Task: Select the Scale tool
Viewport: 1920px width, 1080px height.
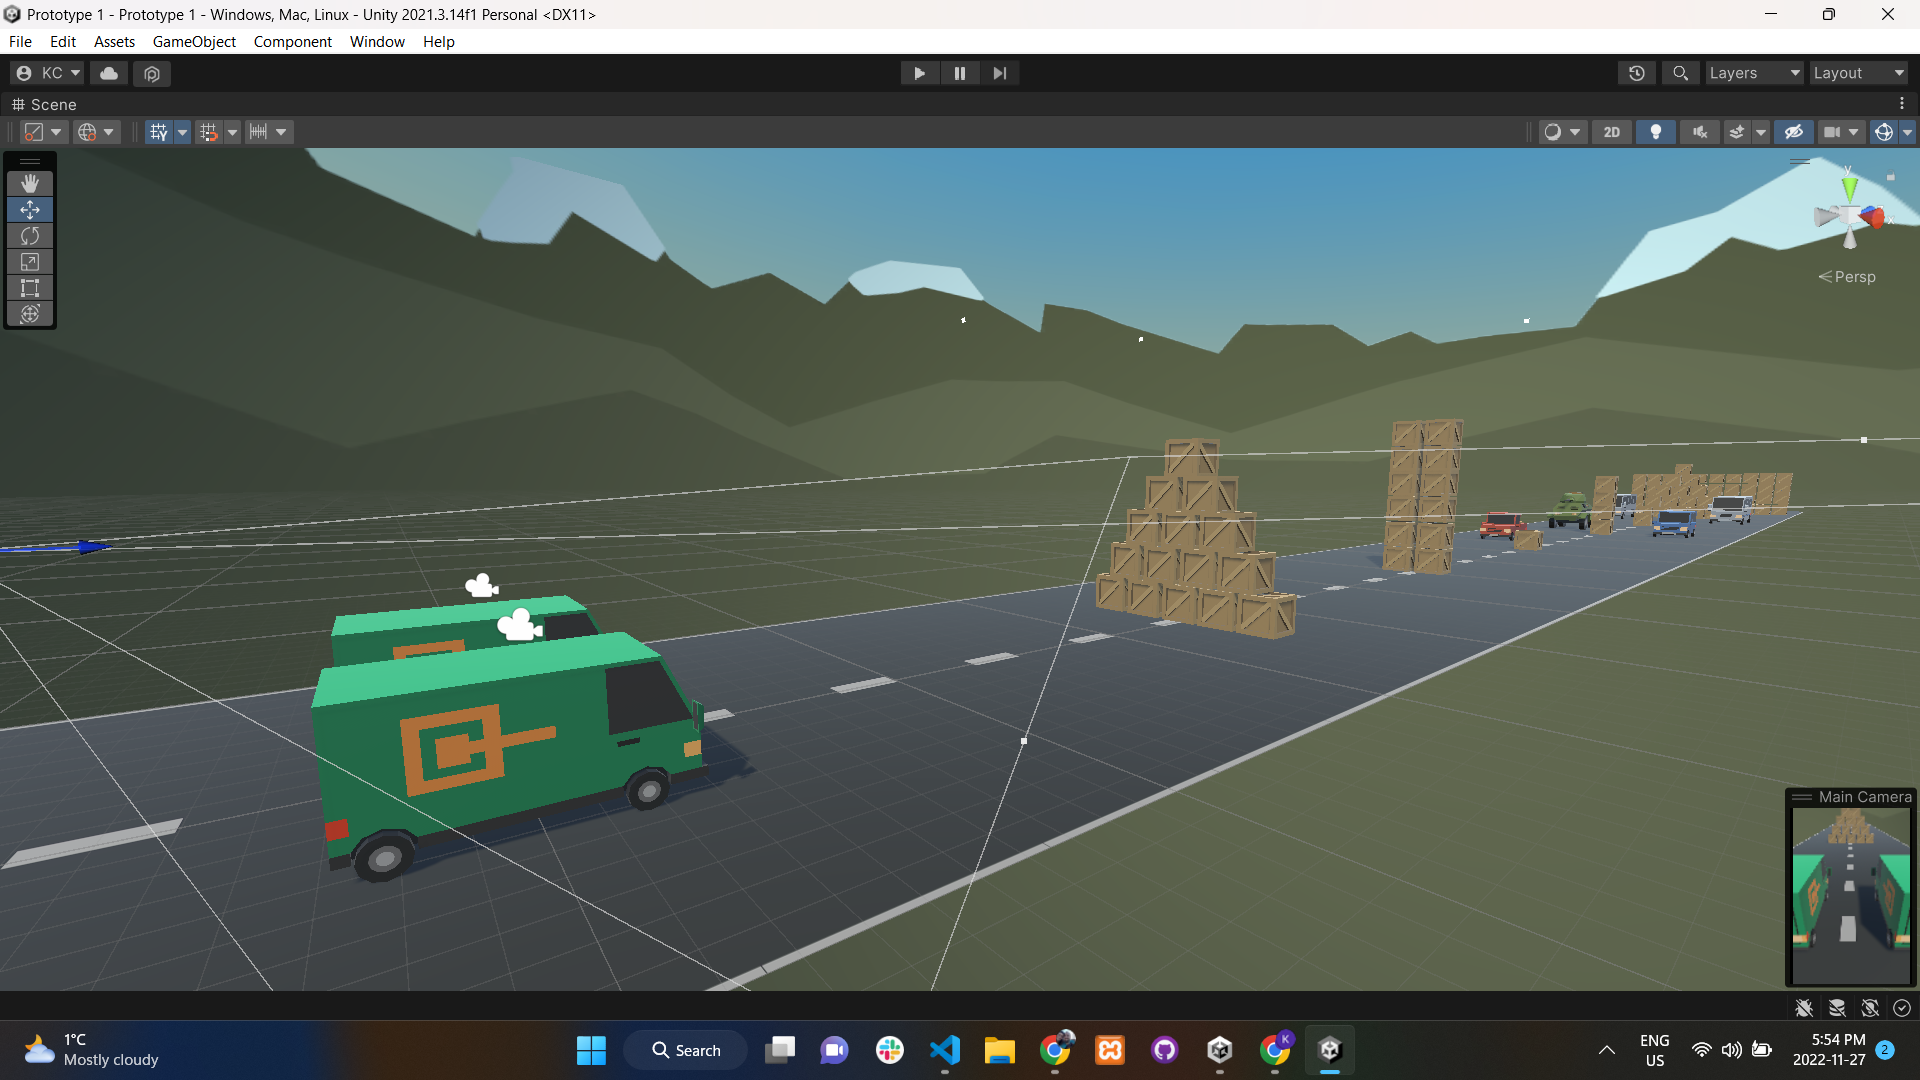Action: click(x=30, y=262)
